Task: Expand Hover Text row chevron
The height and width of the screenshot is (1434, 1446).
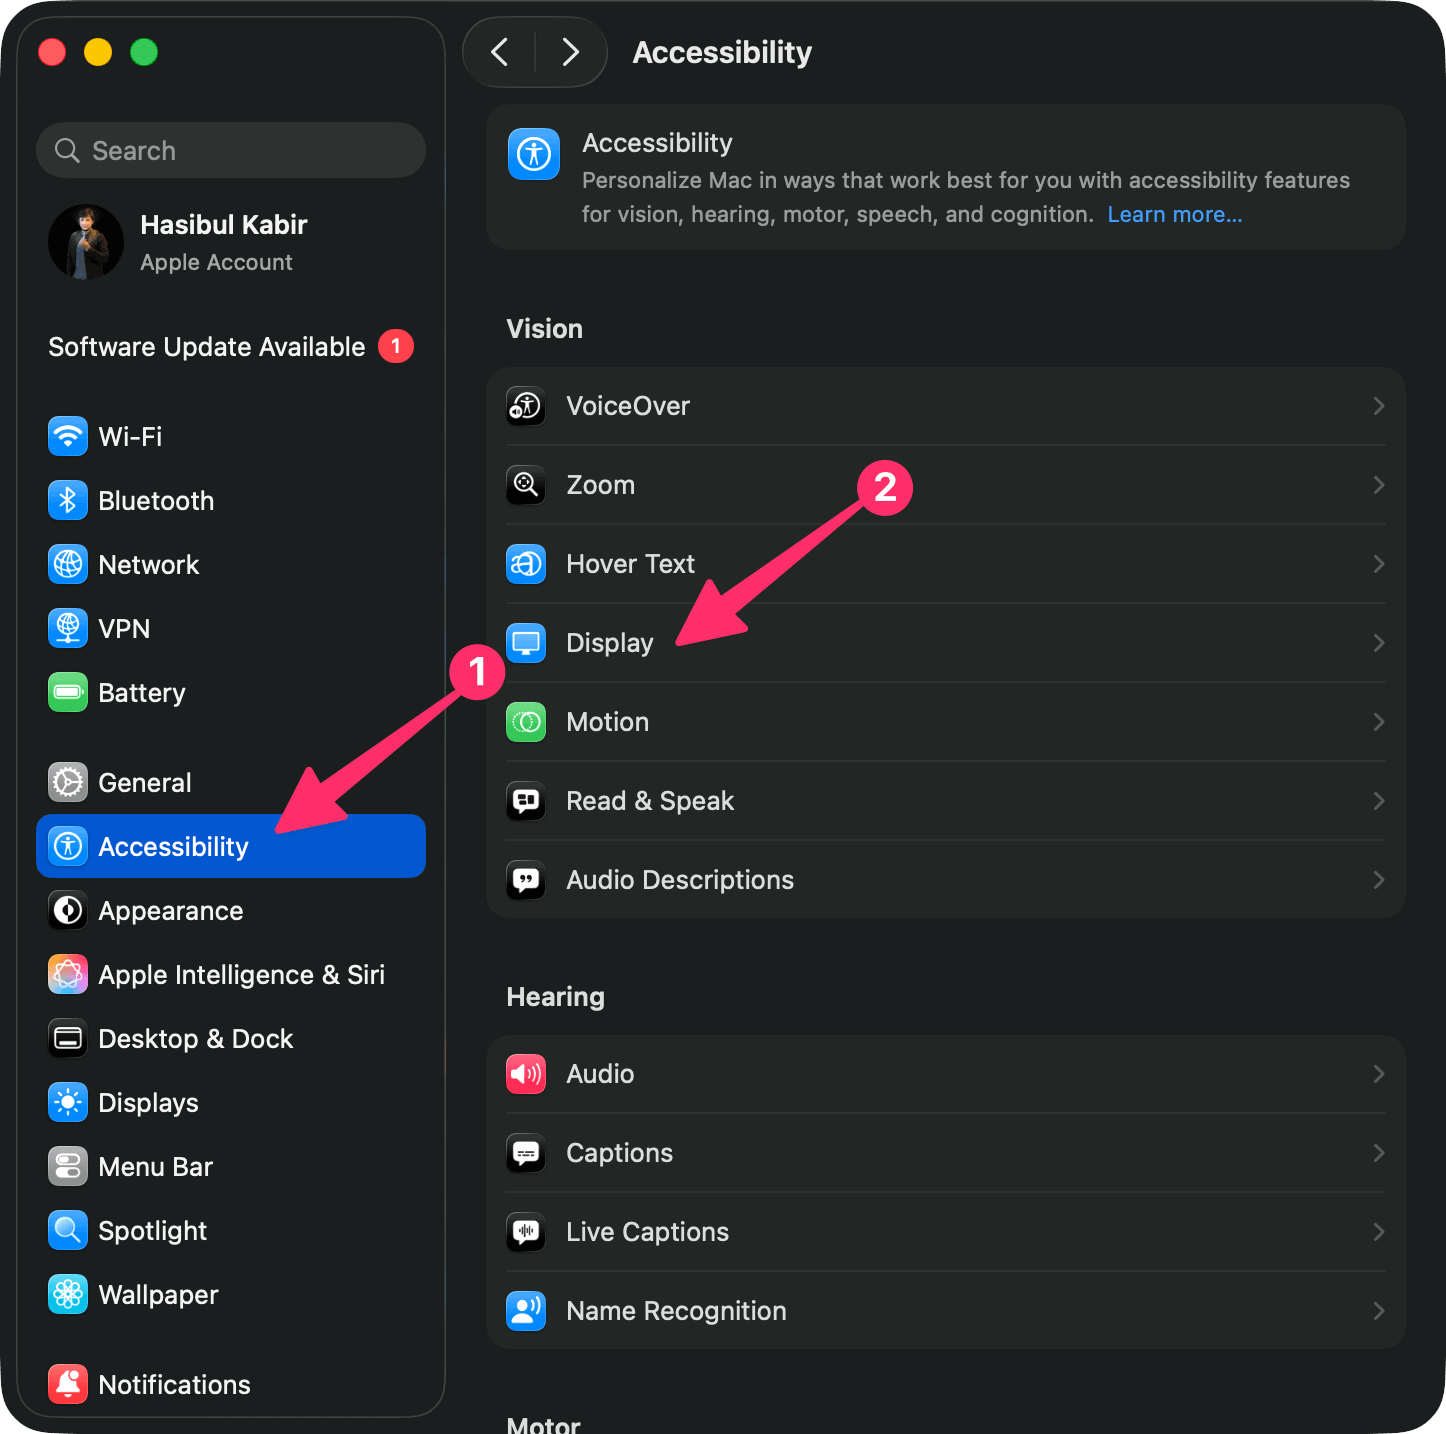Action: (x=1379, y=564)
